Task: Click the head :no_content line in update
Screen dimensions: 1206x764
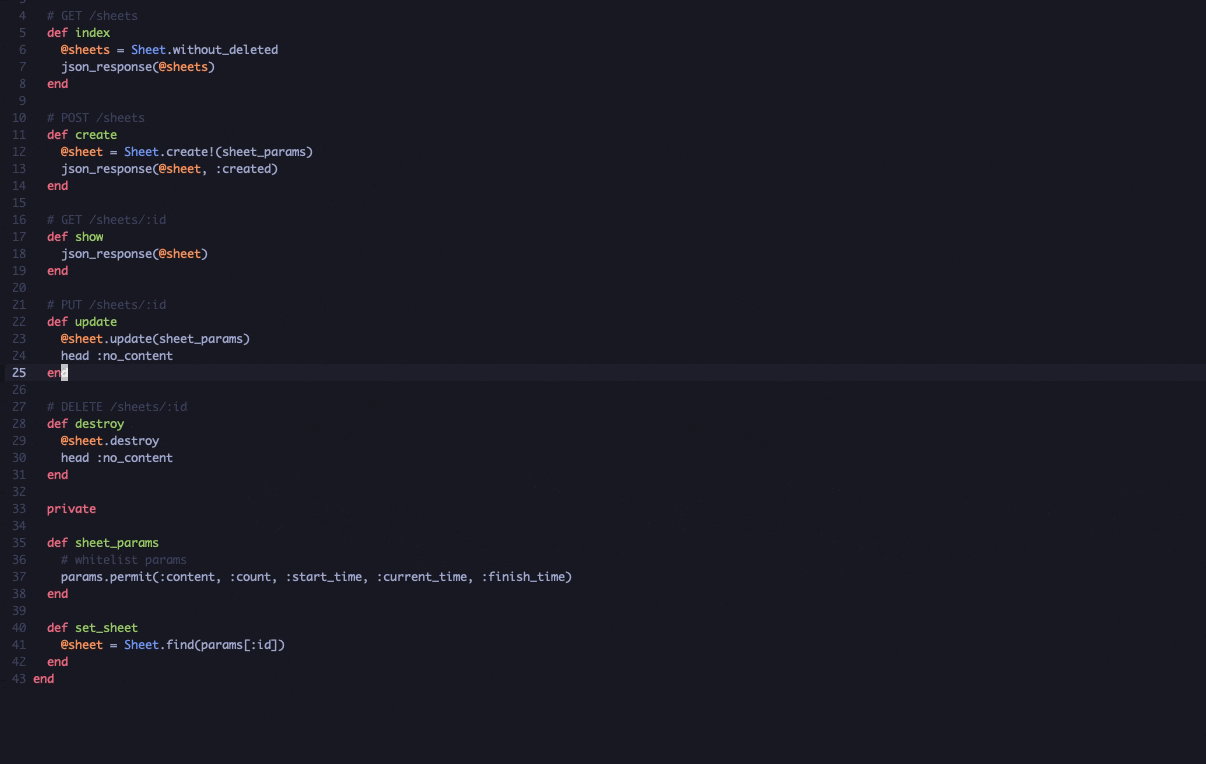Action: (117, 355)
